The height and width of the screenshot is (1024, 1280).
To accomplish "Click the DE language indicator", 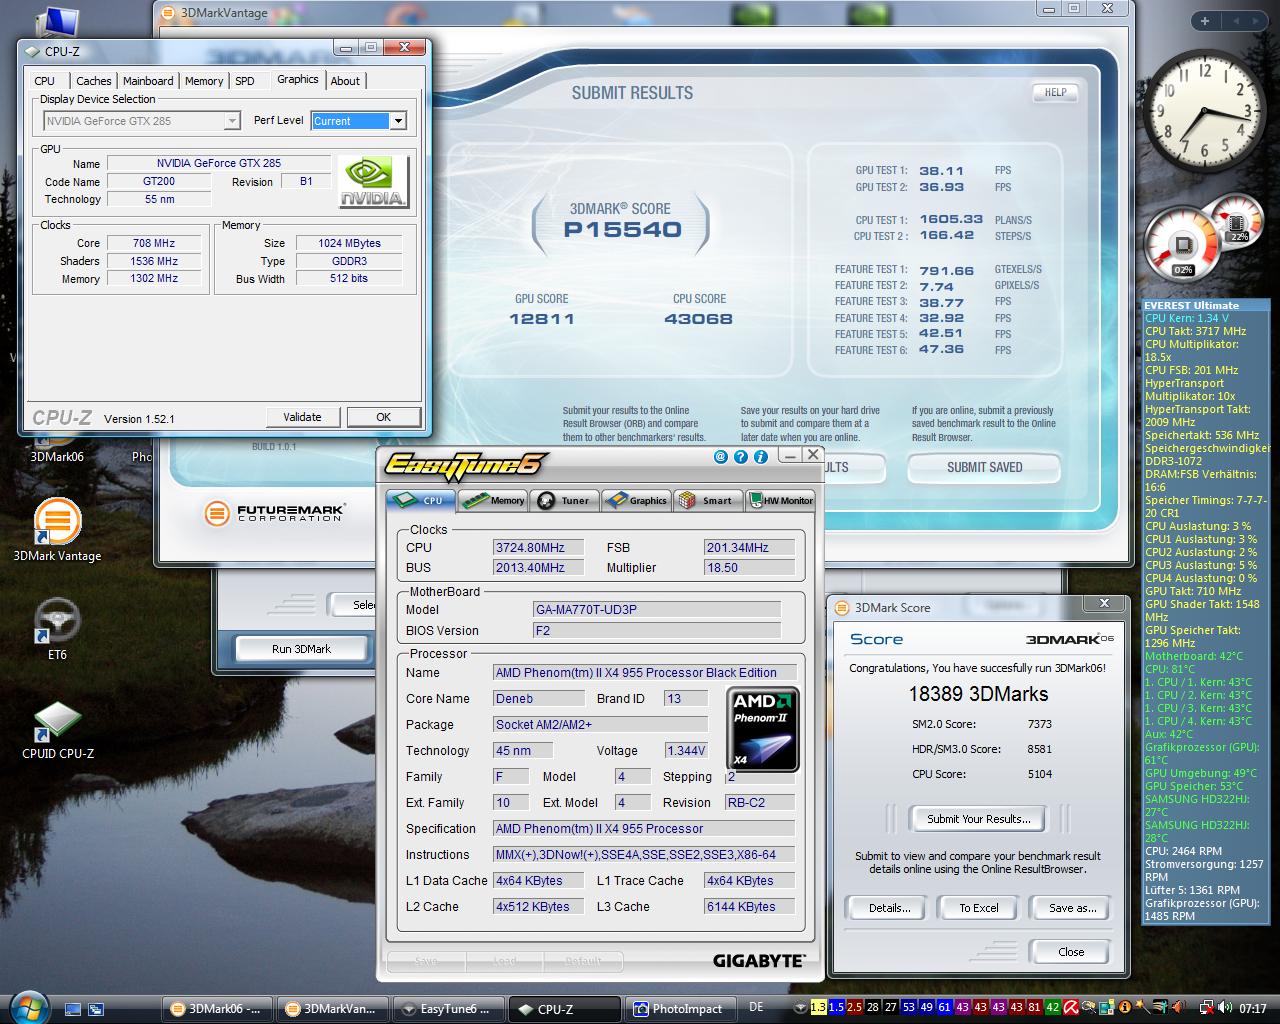I will (756, 1008).
